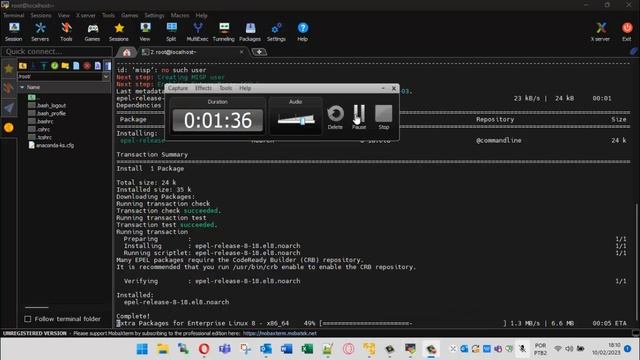Open the orange Sftp sidebar tab
The width and height of the screenshot is (640, 360).
tap(9, 128)
